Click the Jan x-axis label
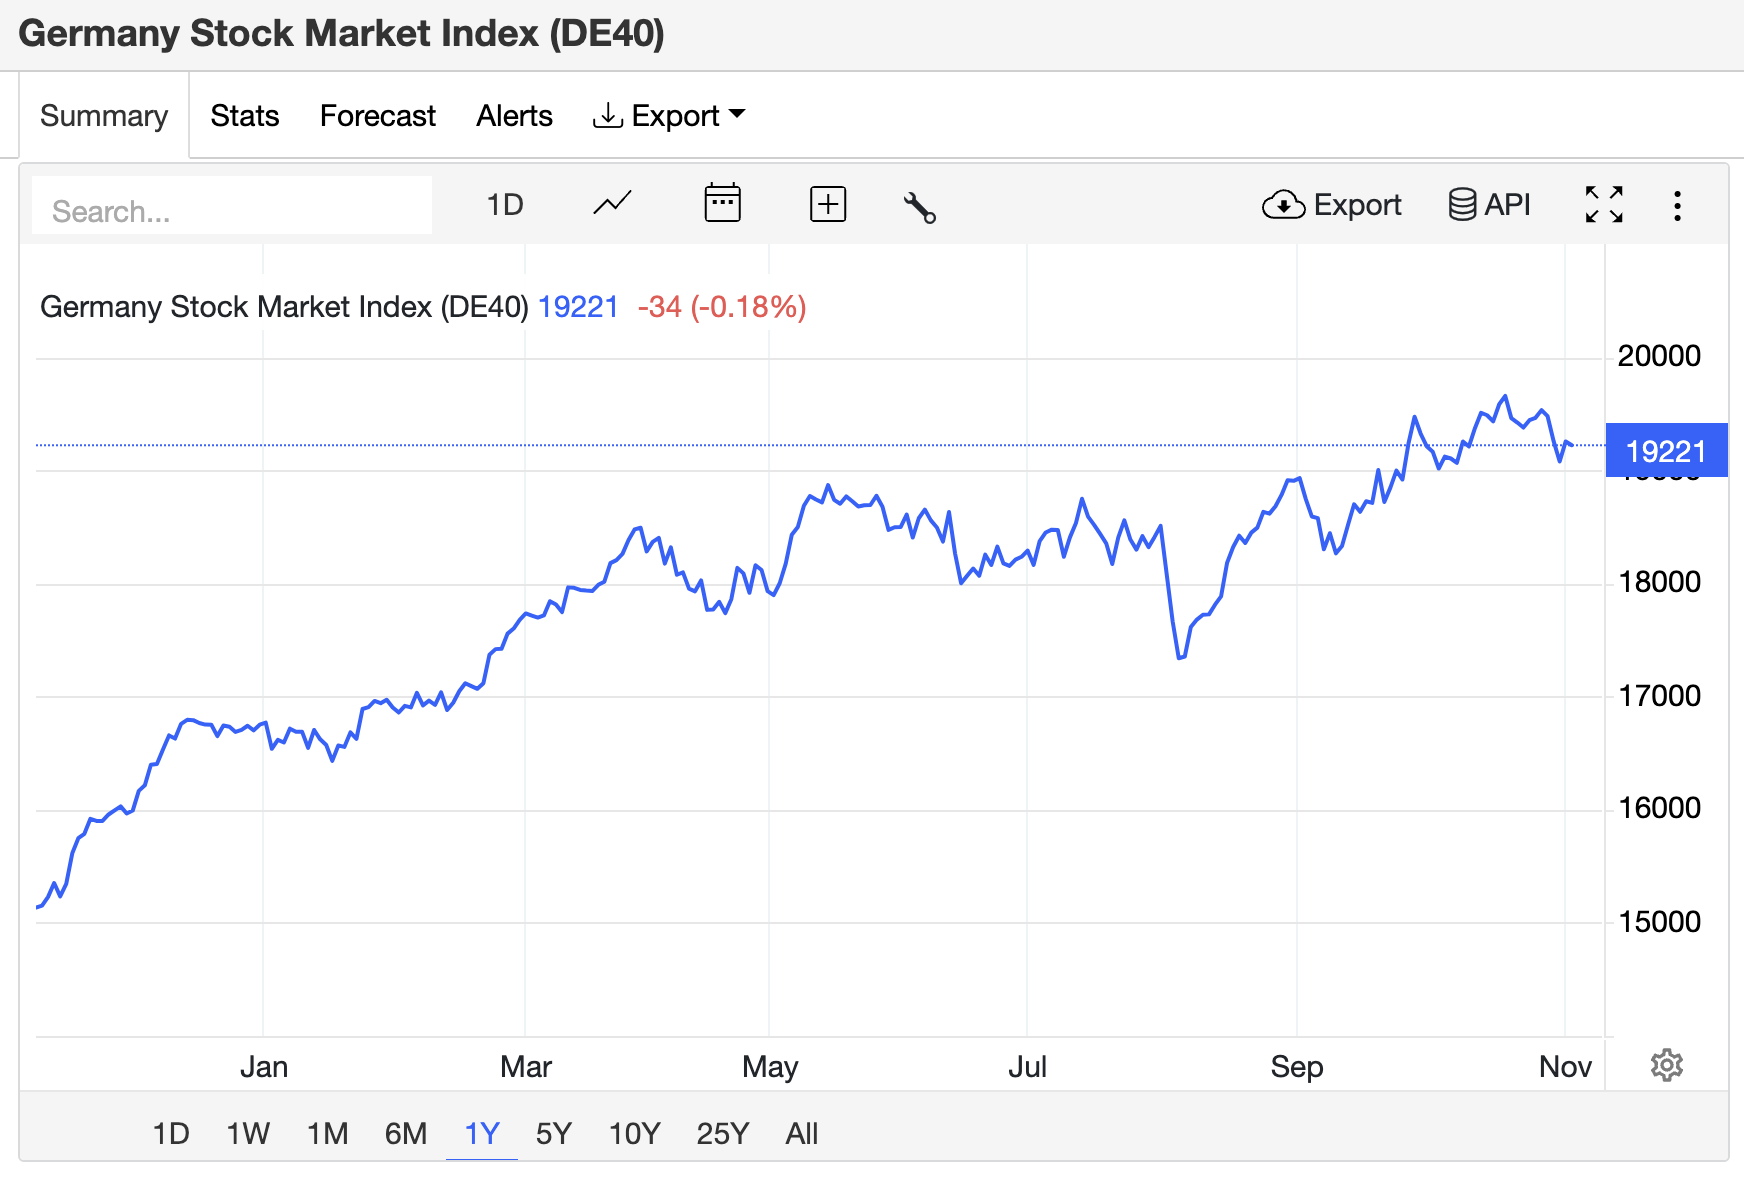This screenshot has height=1180, width=1744. point(264,1067)
